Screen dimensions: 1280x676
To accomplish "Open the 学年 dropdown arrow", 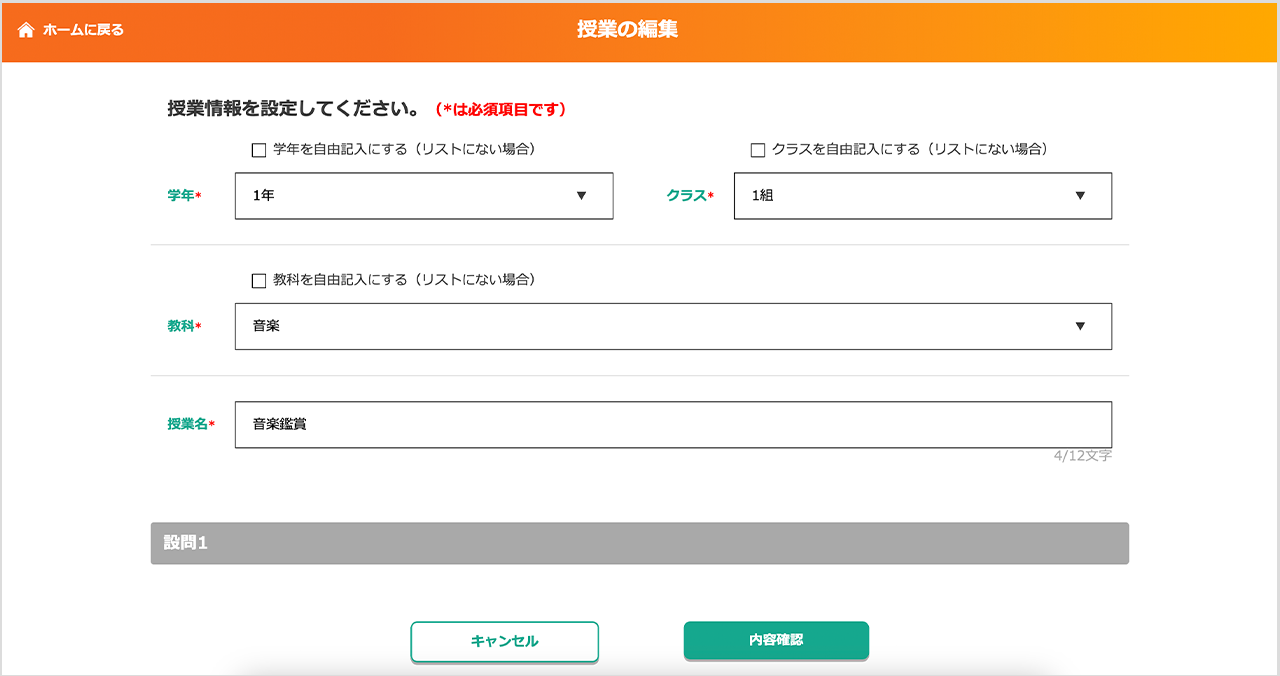I will (x=581, y=196).
